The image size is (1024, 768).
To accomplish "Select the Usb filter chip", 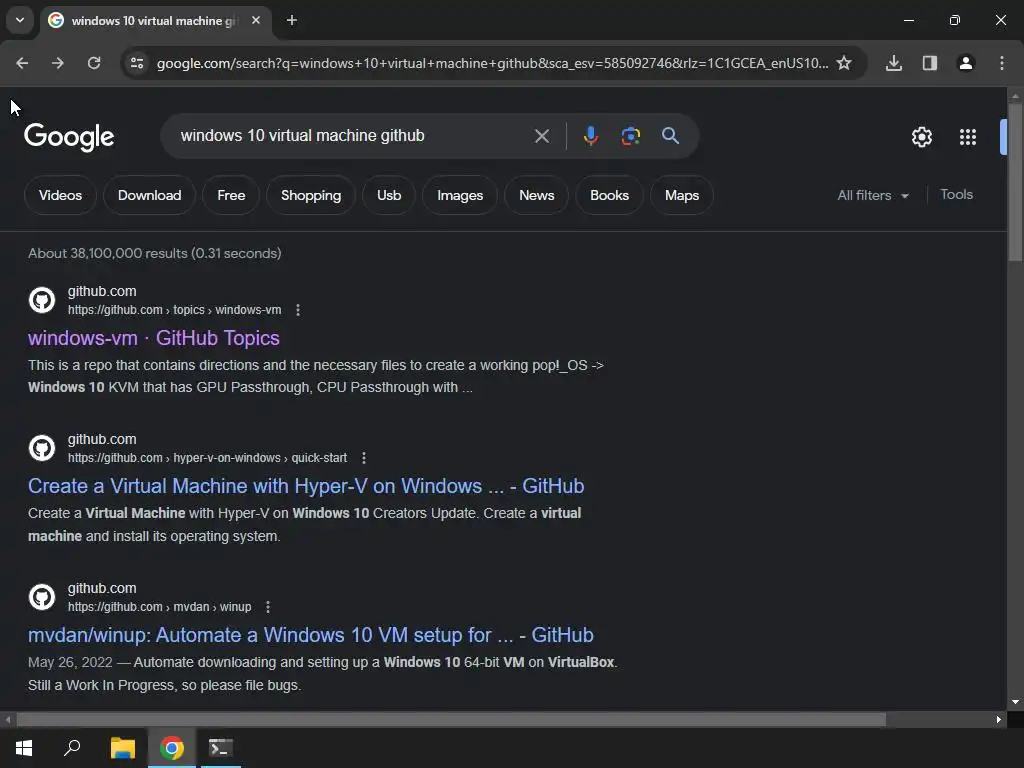I will 389,195.
